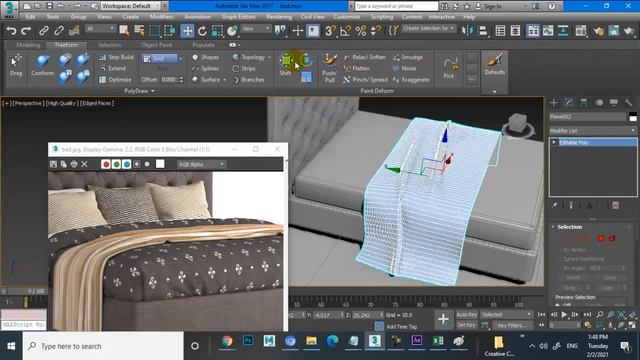
Task: Click the ViewCube in the perspective viewport
Action: click(x=518, y=125)
